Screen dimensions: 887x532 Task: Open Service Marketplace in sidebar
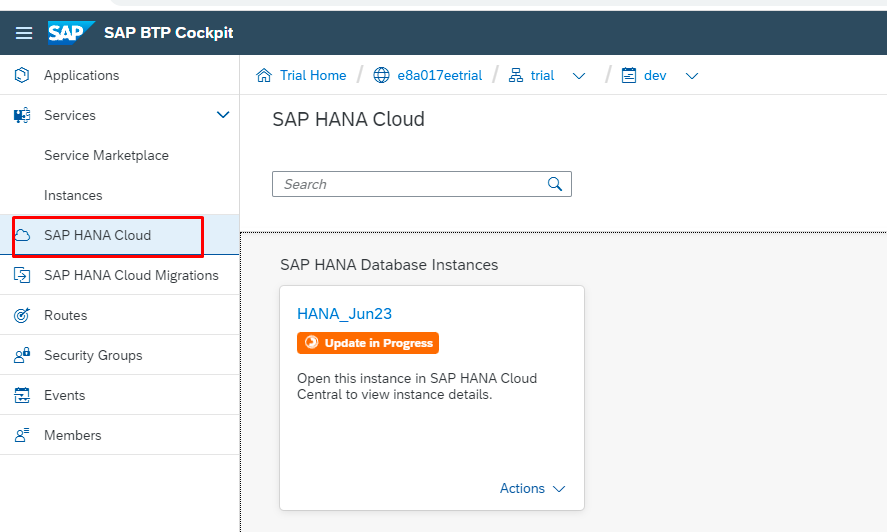click(106, 155)
